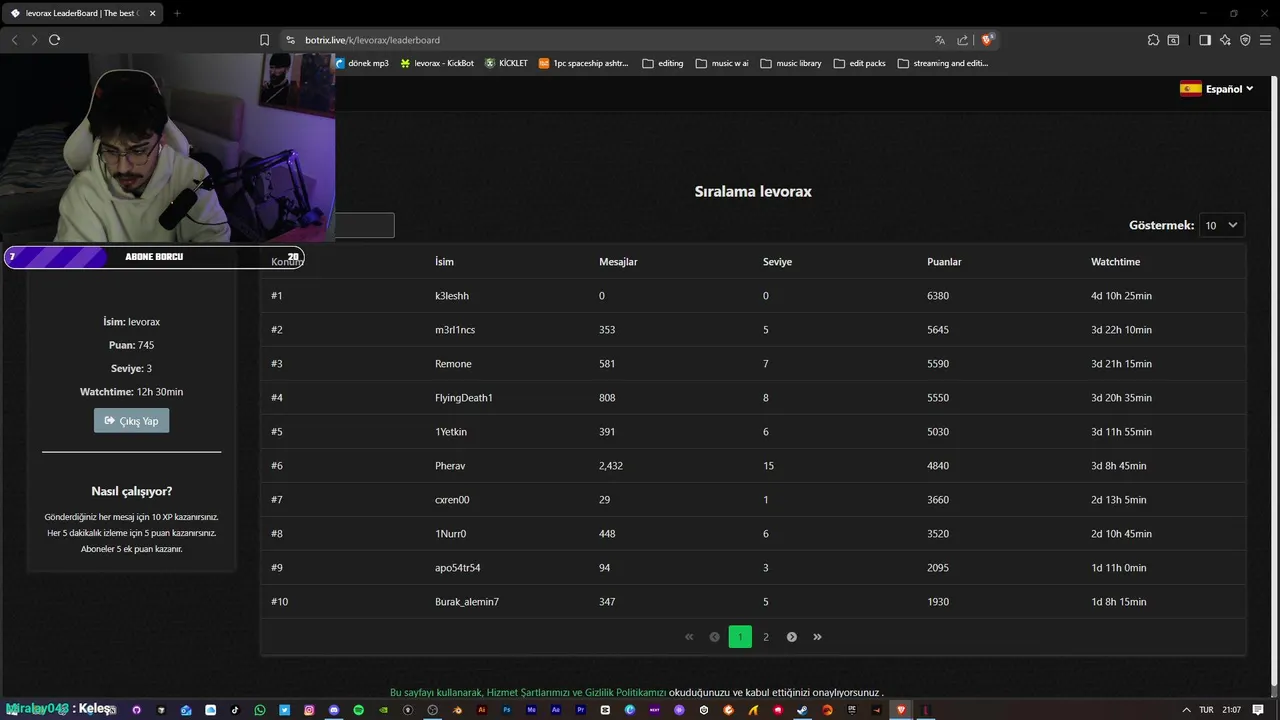Open the Español language dropdown

point(1217,89)
